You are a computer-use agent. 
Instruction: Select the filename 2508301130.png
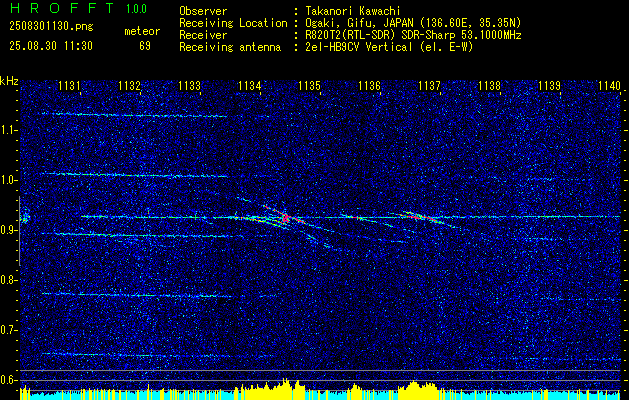pos(51,27)
